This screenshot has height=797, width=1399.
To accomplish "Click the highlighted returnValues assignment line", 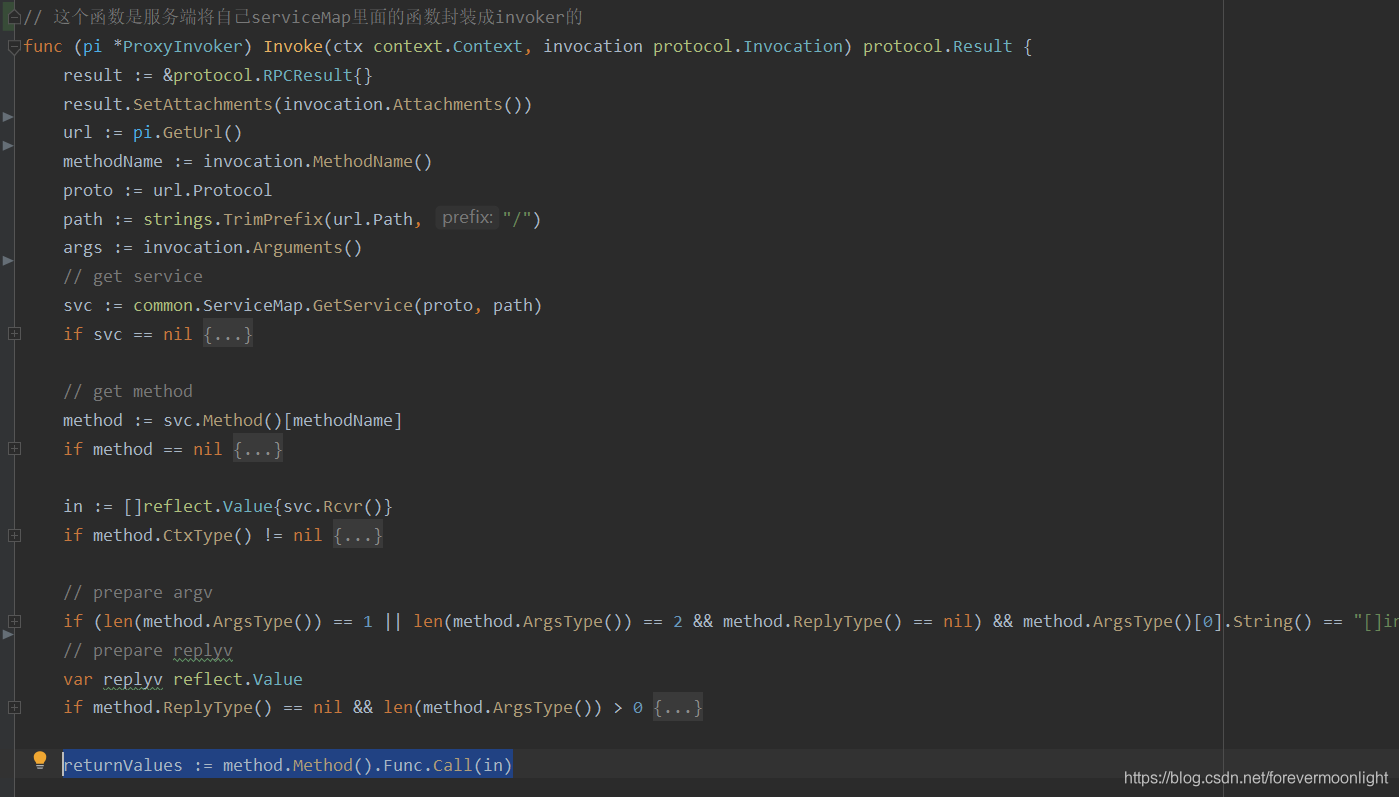I will pos(288,765).
